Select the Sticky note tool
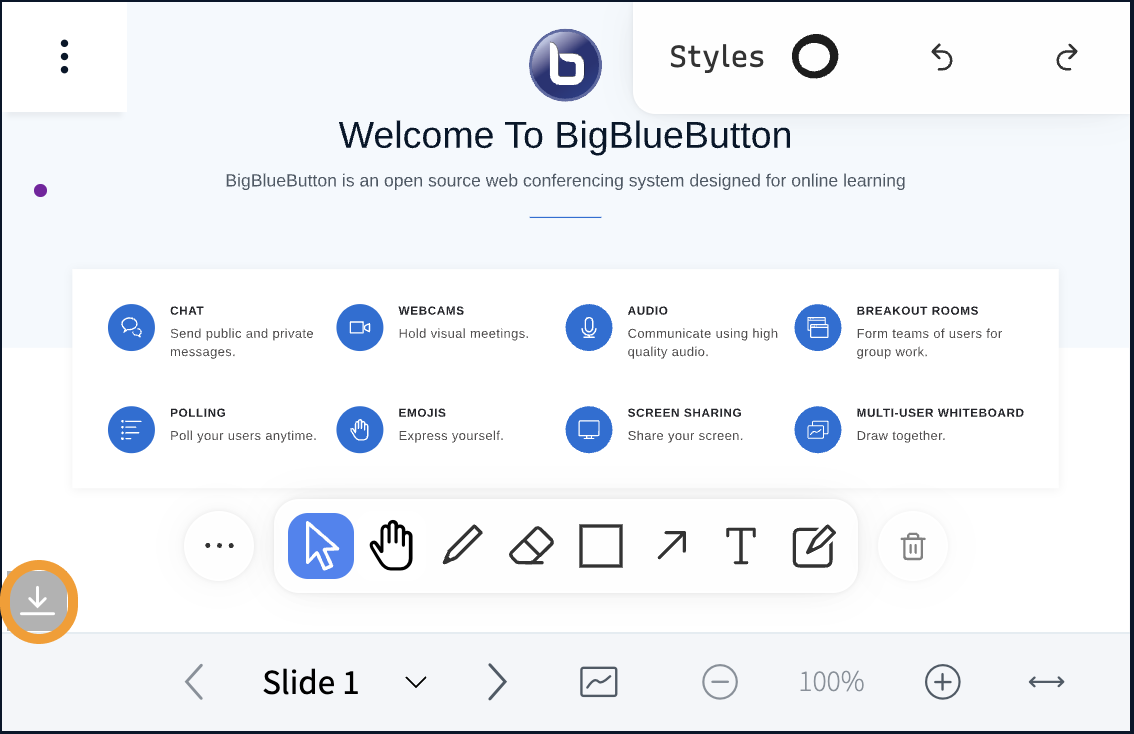Viewport: 1134px width, 734px height. coord(813,546)
